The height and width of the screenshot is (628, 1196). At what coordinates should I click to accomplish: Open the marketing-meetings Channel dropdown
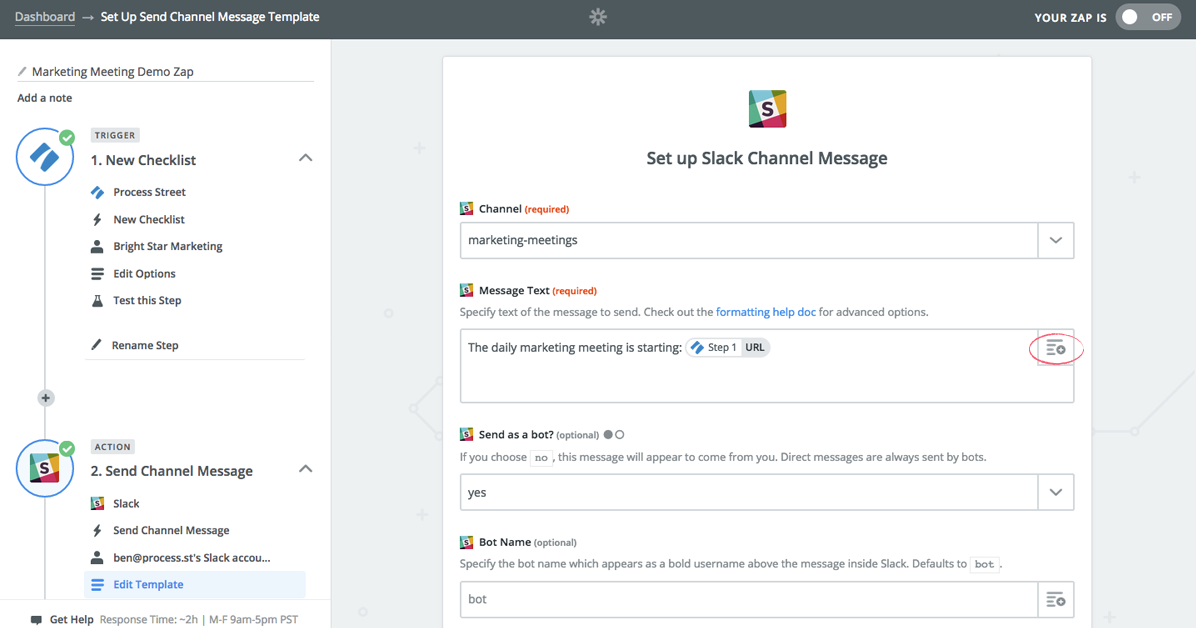[x=1056, y=240]
